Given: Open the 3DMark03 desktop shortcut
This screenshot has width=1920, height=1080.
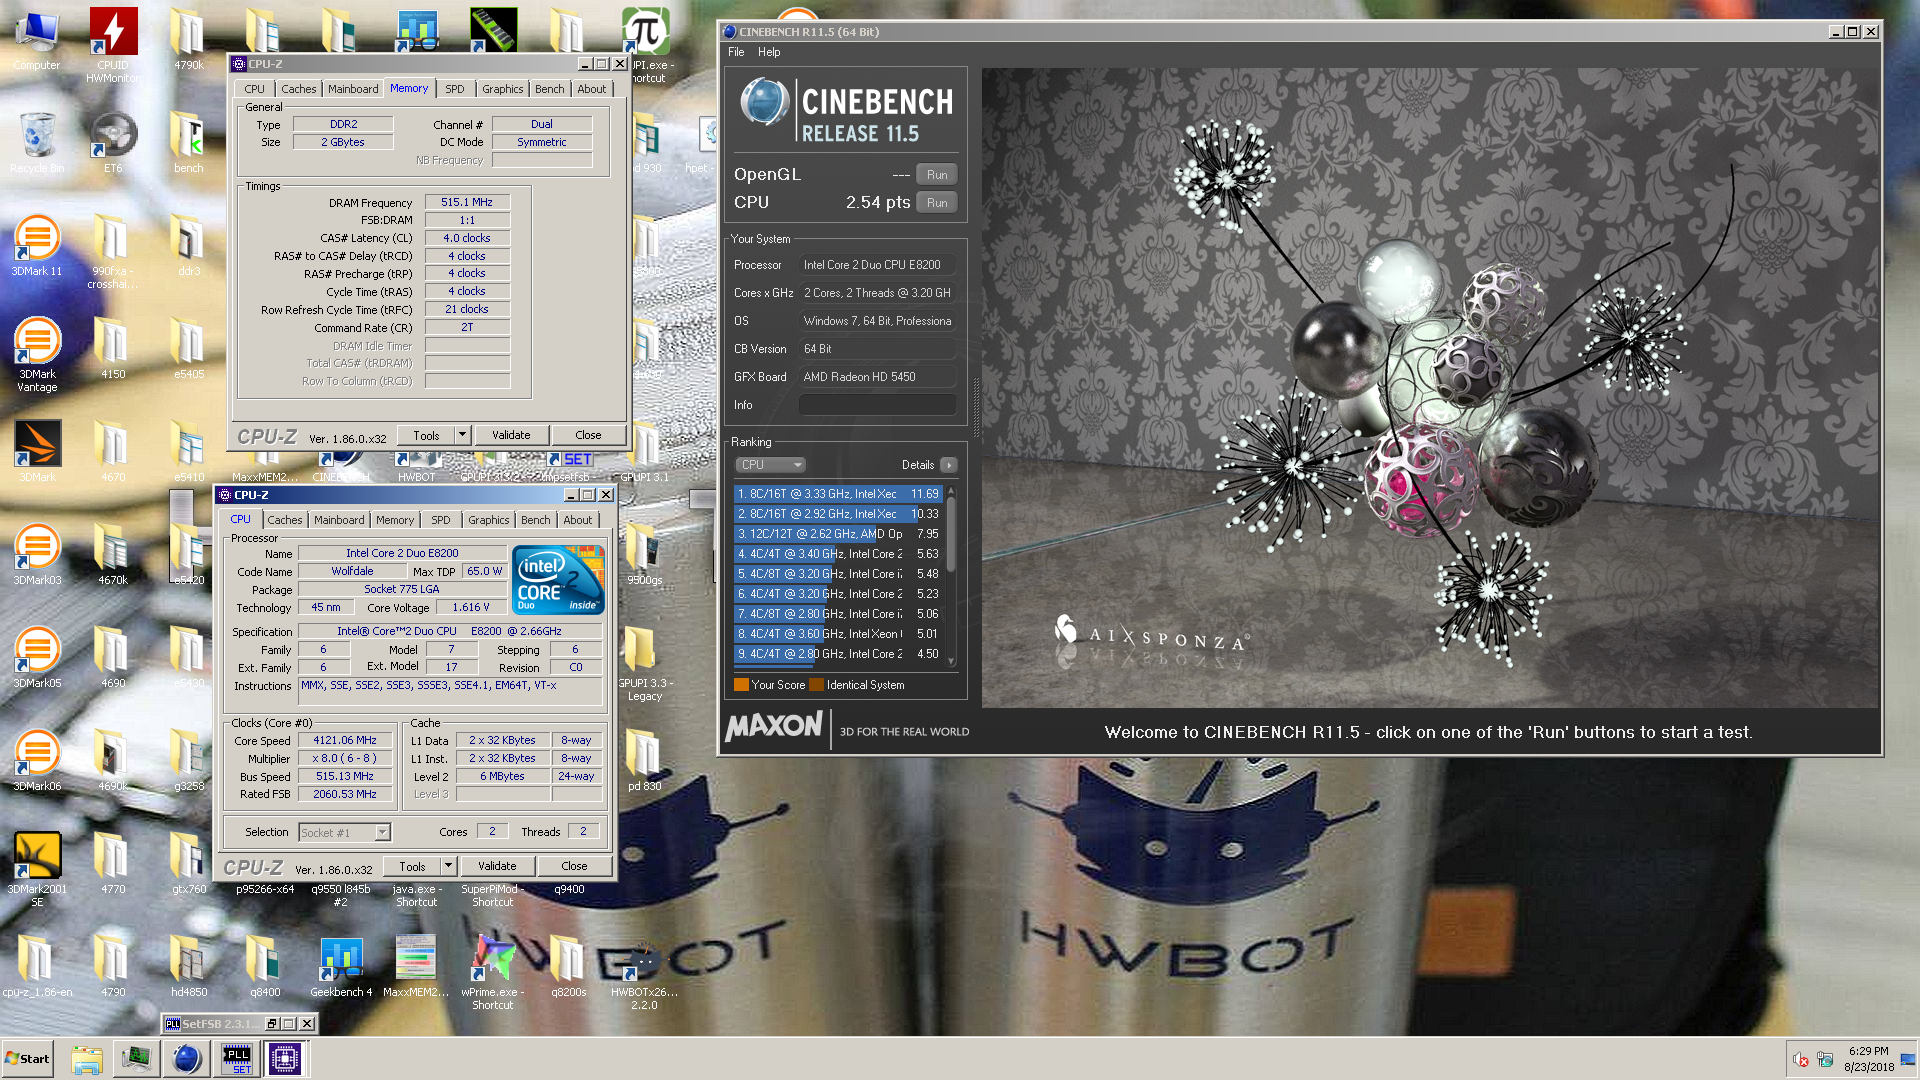Looking at the screenshot, I should (37, 555).
